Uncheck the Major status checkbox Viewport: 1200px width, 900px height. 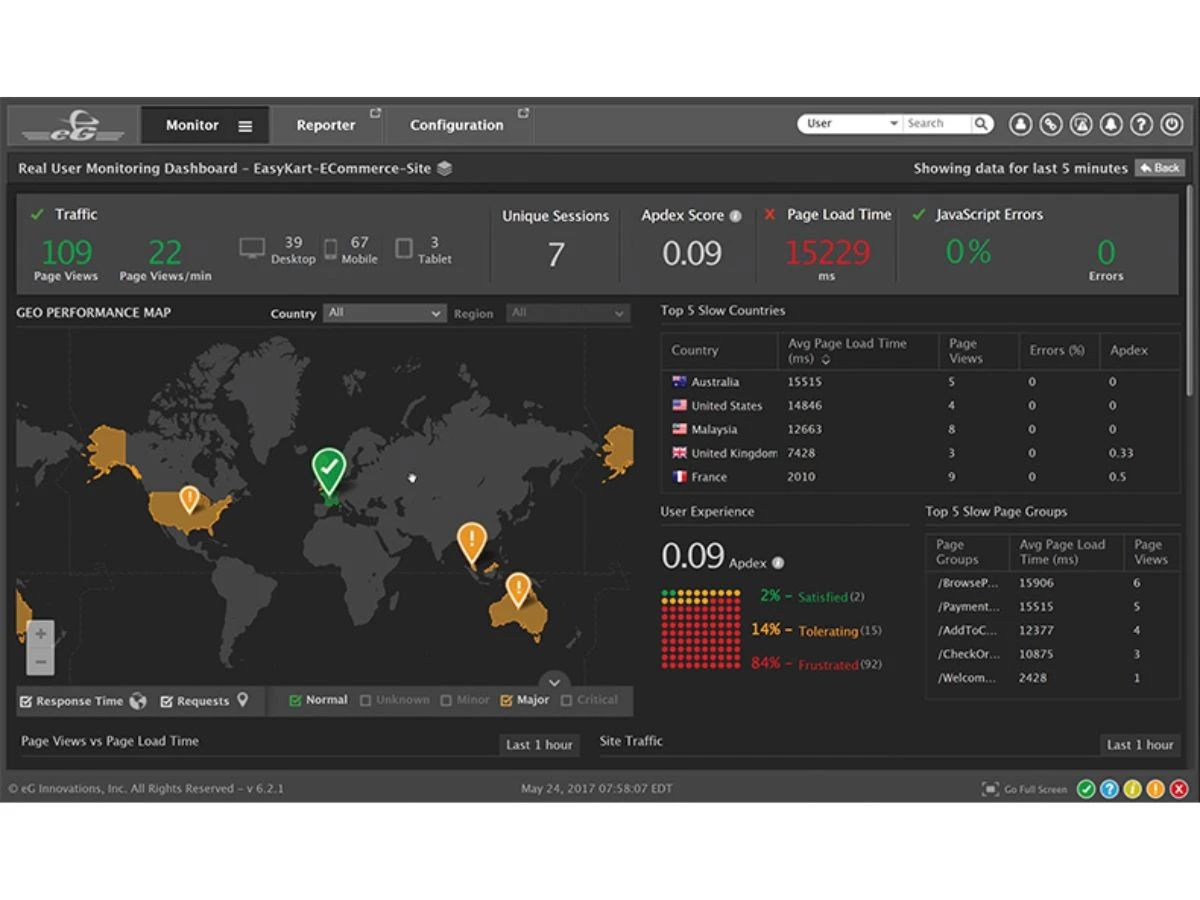[x=506, y=701]
